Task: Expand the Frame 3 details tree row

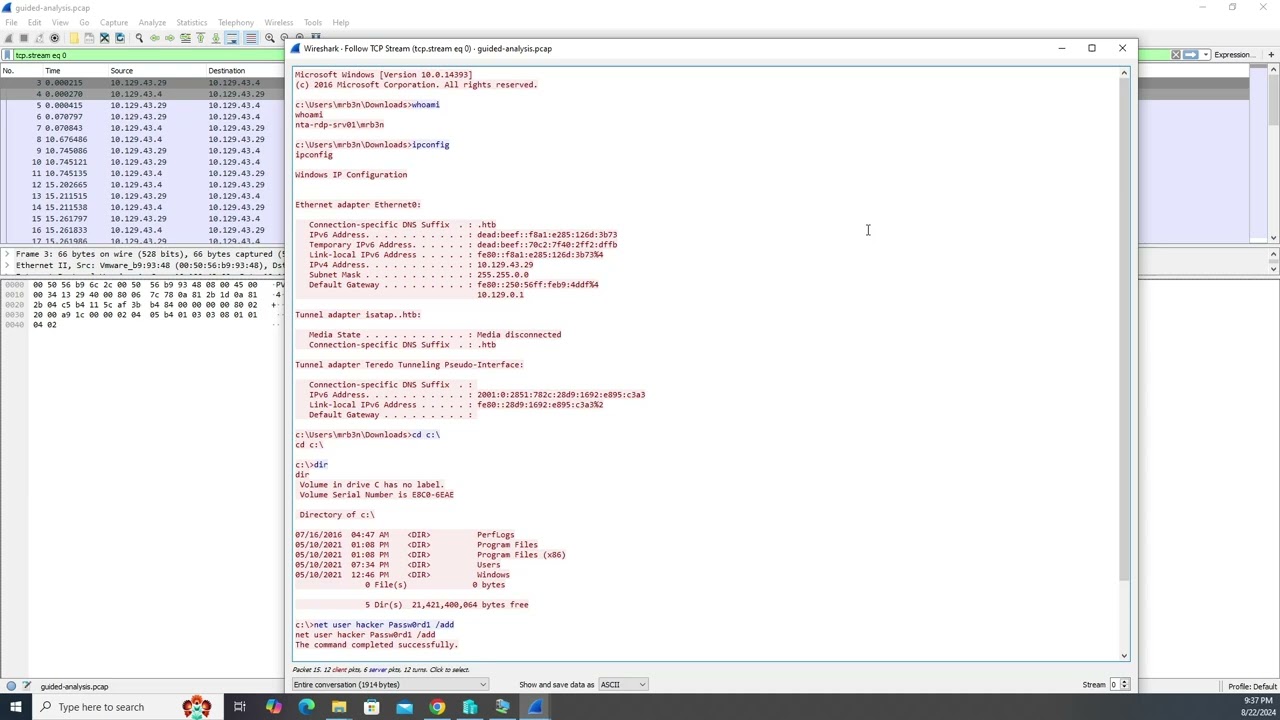Action: pyautogui.click(x=7, y=254)
